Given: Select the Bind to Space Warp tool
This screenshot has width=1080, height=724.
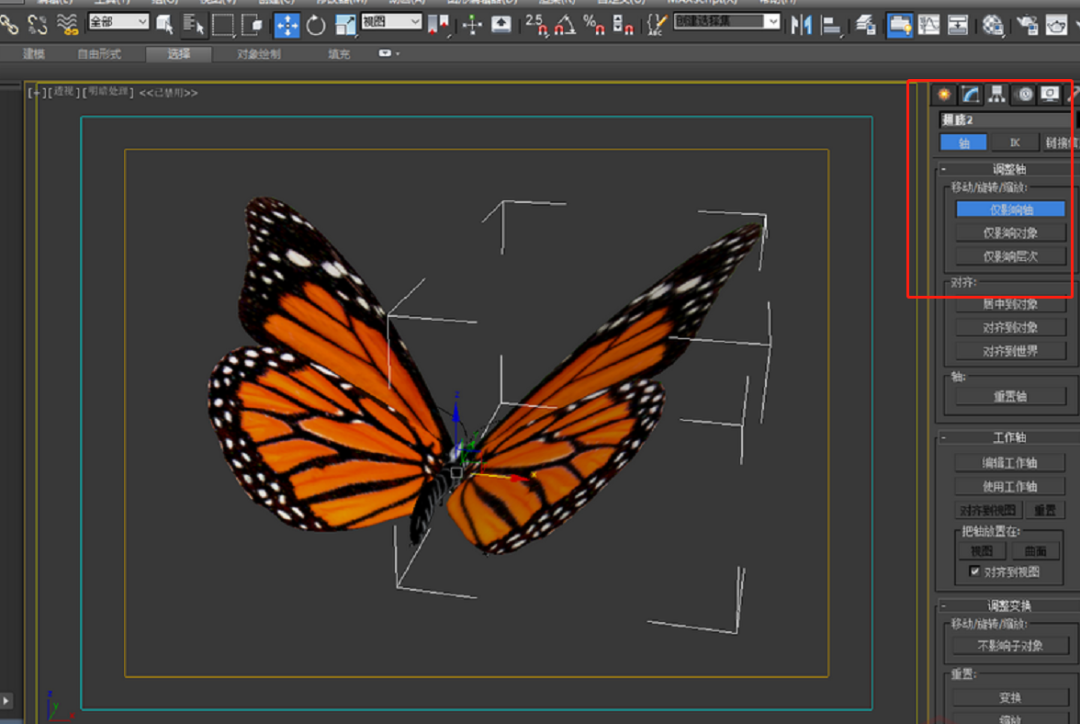Looking at the screenshot, I should click(68, 25).
